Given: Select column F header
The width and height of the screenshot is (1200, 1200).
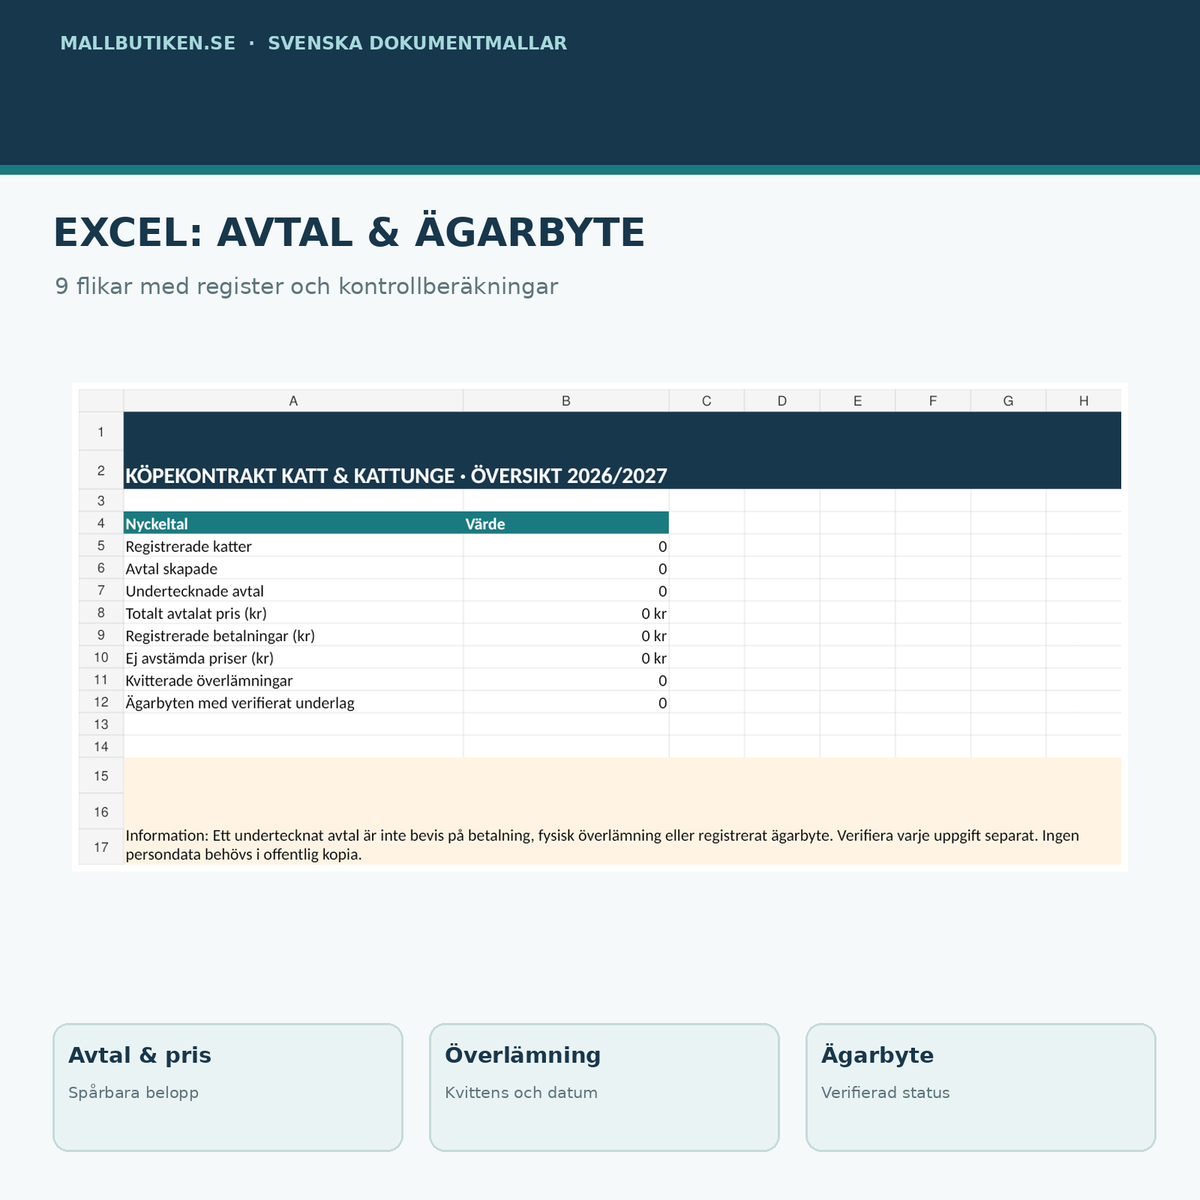Looking at the screenshot, I should click(933, 400).
